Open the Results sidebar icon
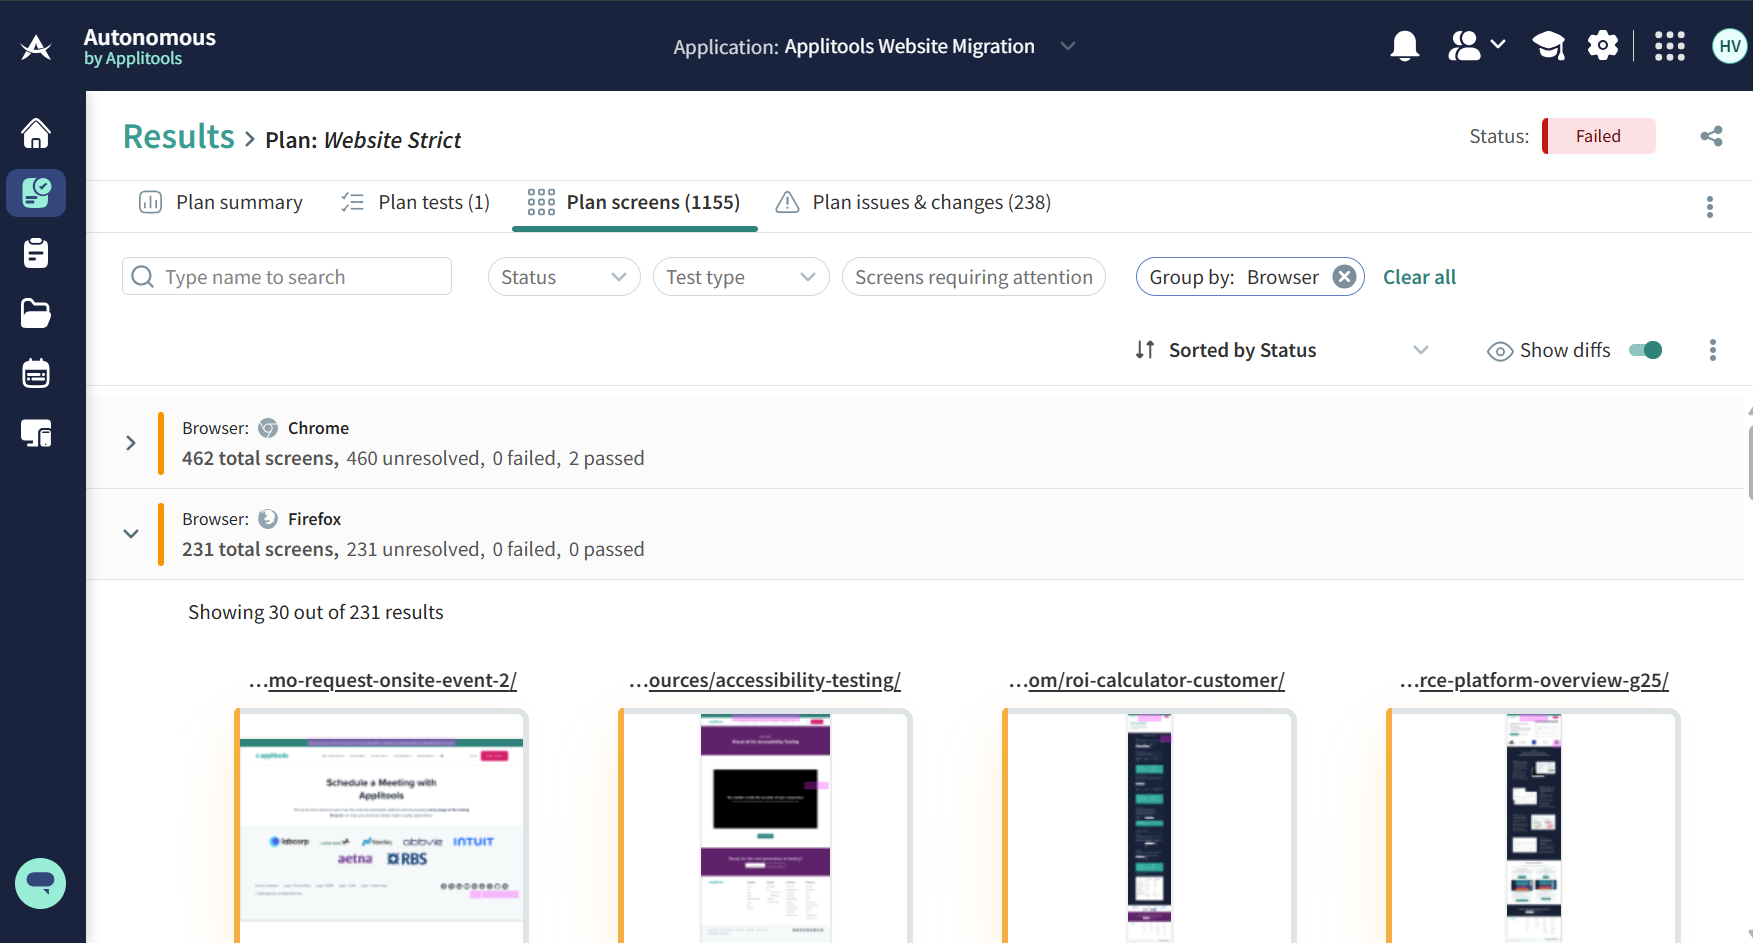The height and width of the screenshot is (943, 1753). 36,193
